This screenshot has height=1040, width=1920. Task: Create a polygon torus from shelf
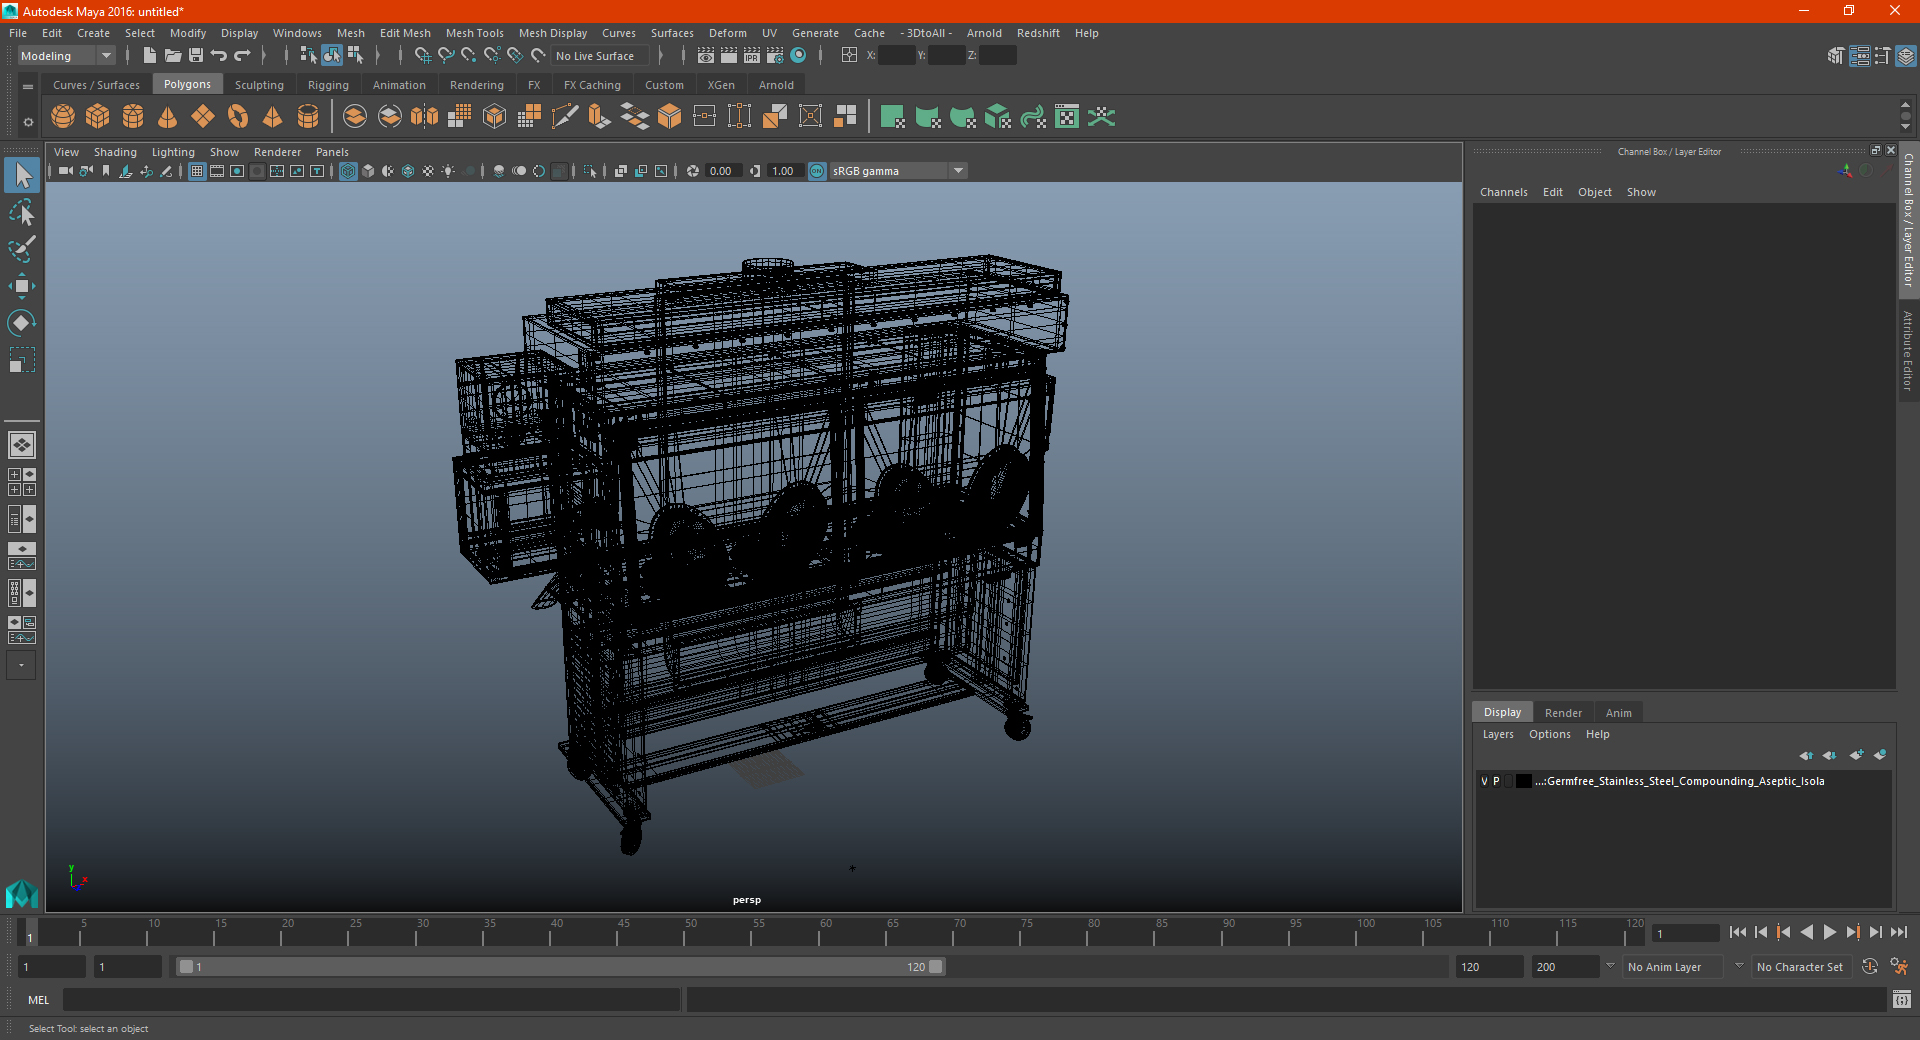click(x=238, y=117)
